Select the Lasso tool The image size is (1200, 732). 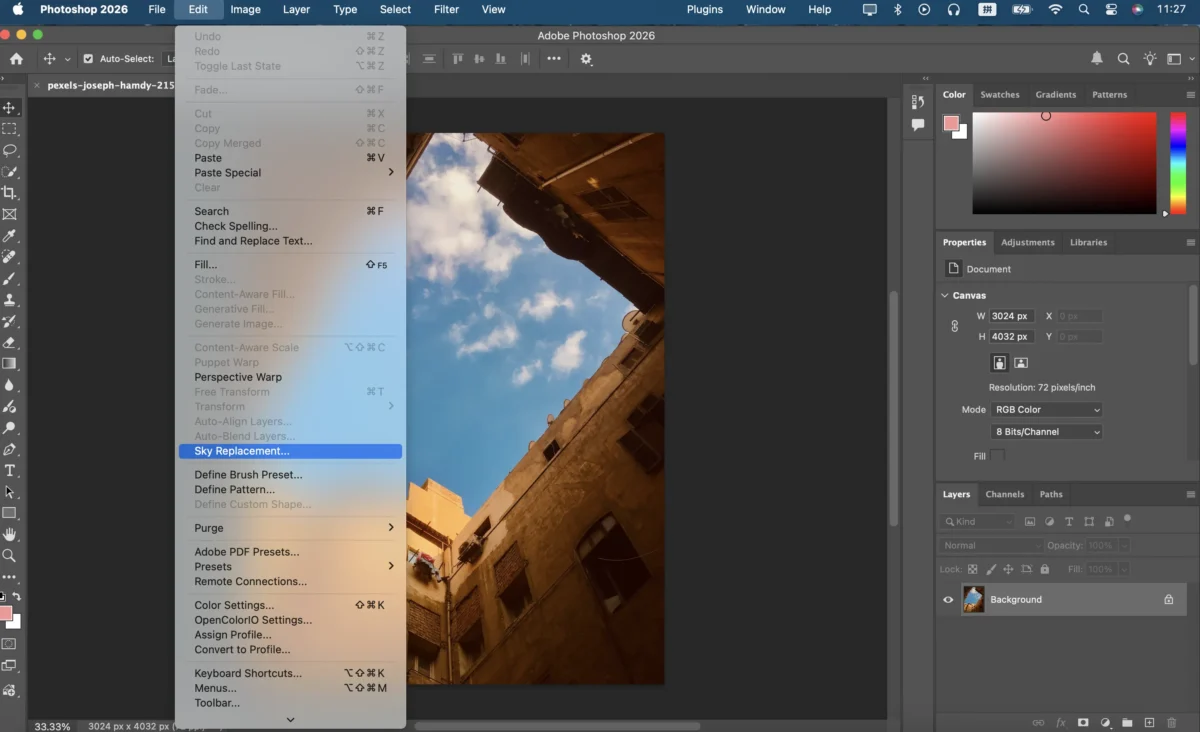(x=10, y=150)
